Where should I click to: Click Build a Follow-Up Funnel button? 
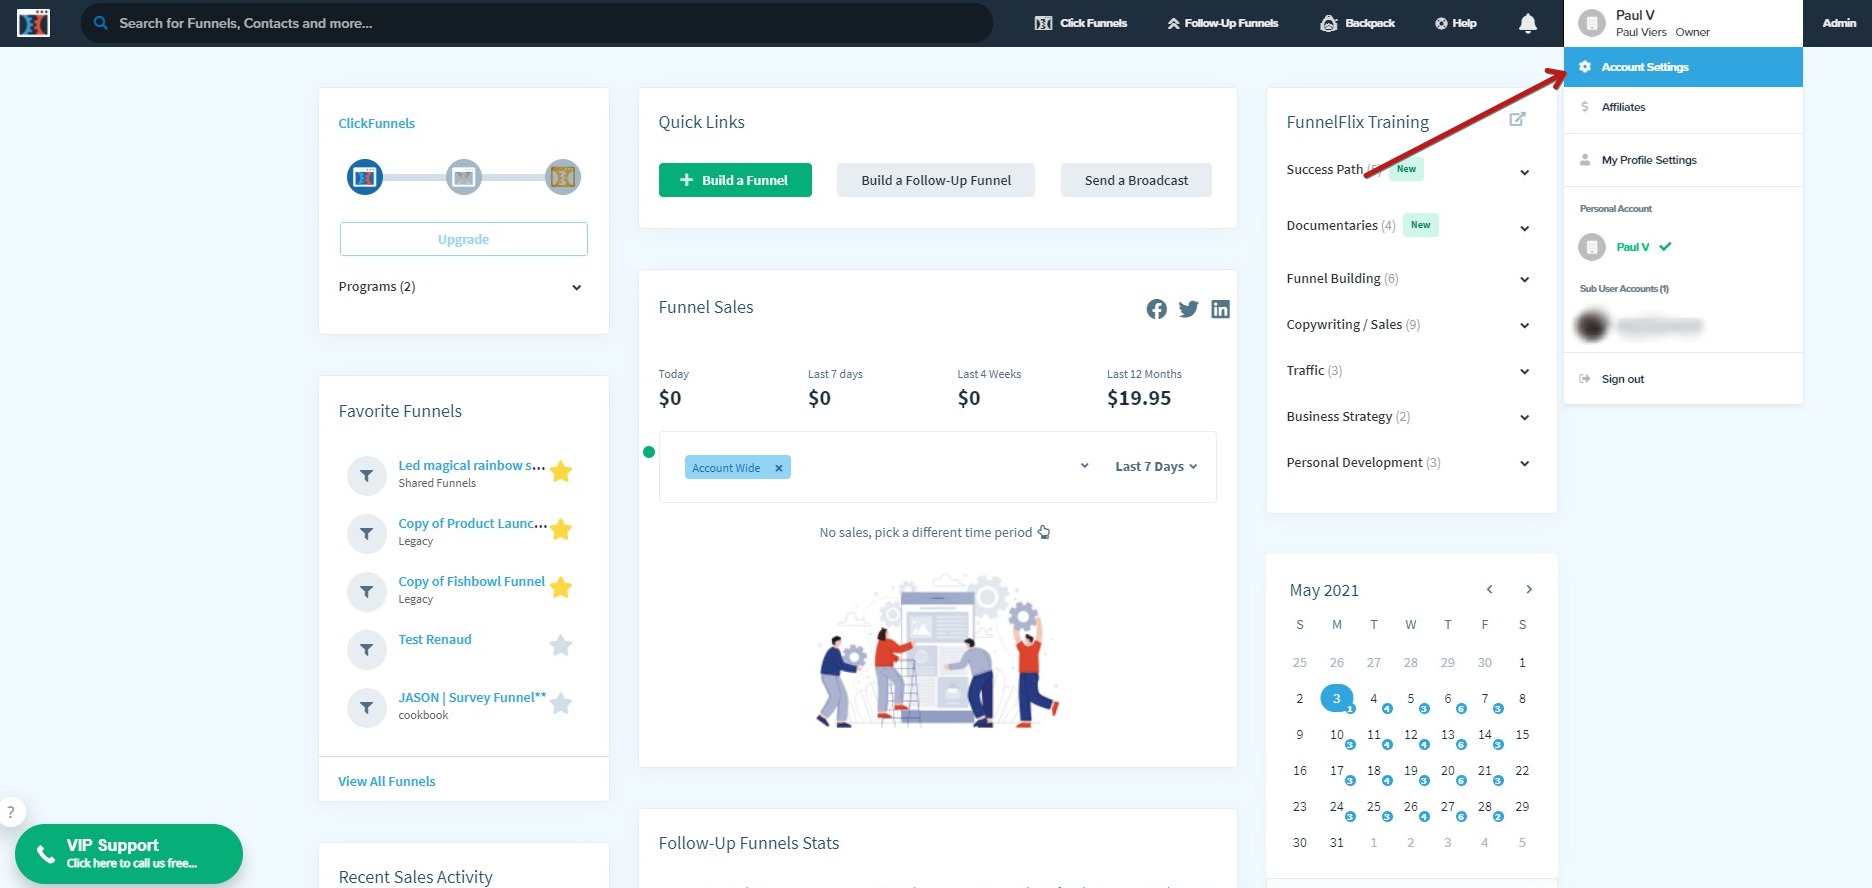click(936, 180)
